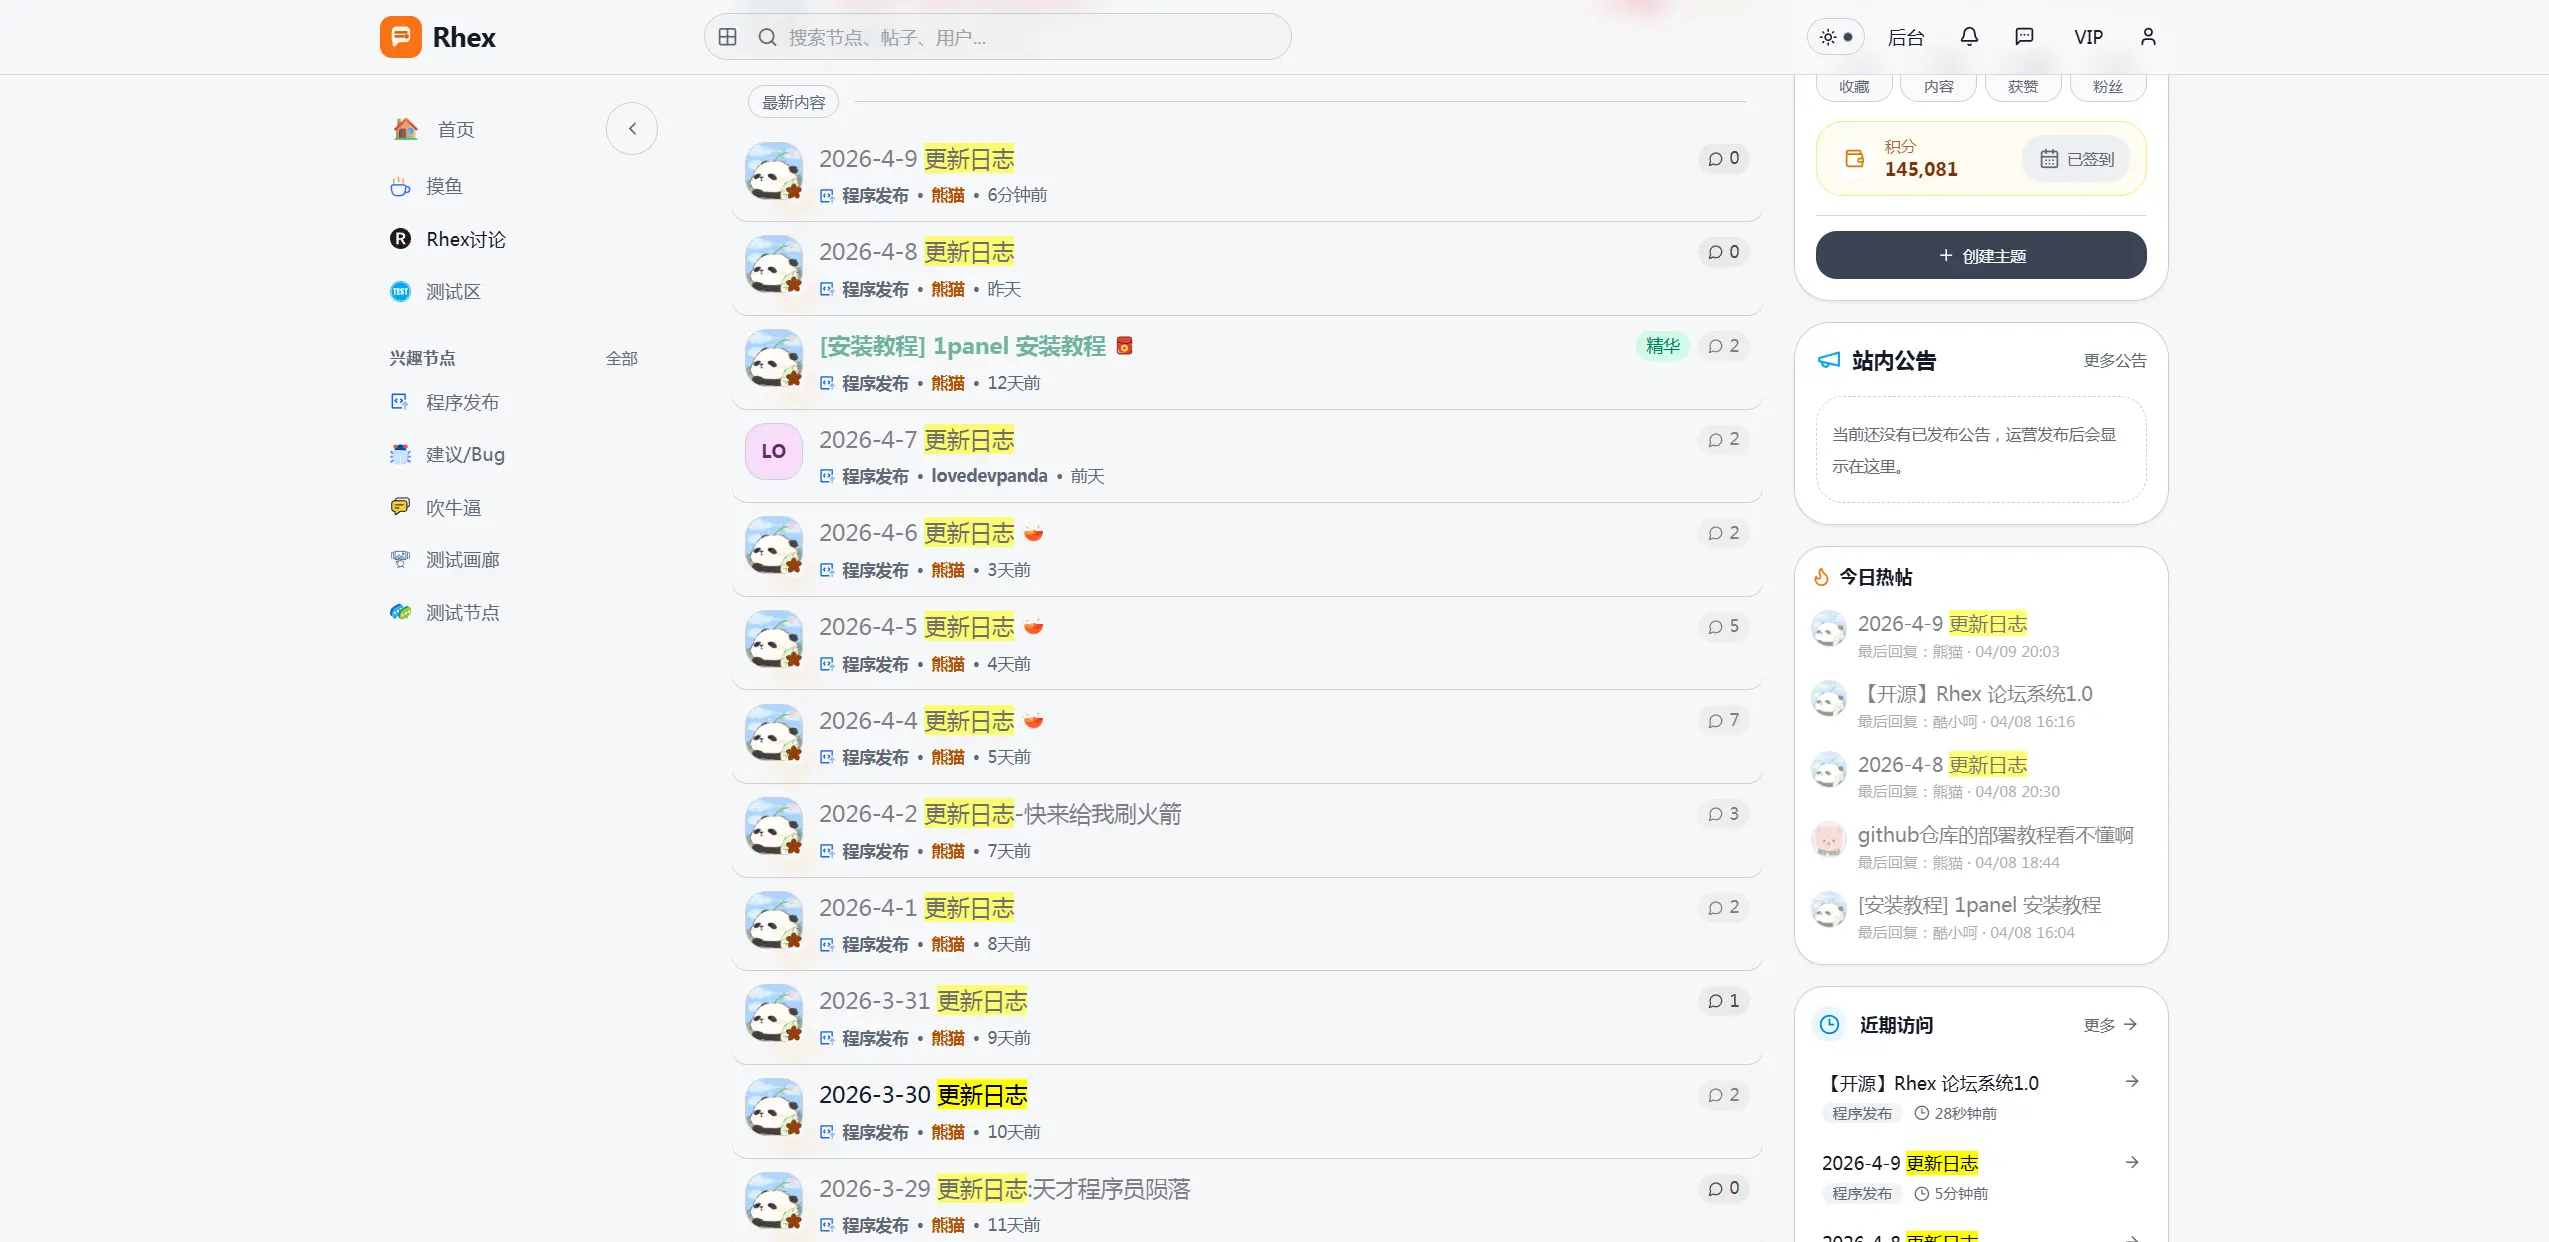Open the LO avatar of lovedevpanda
This screenshot has width=2549, height=1242.
pos(774,451)
